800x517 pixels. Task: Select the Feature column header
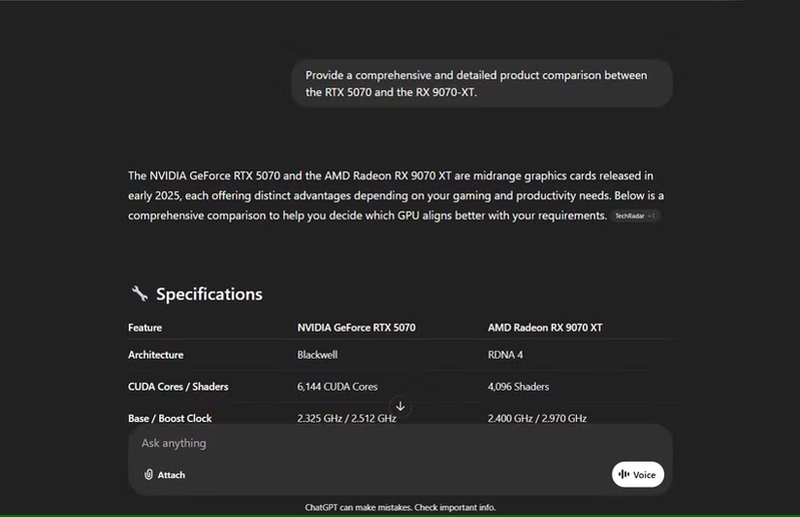pos(145,327)
